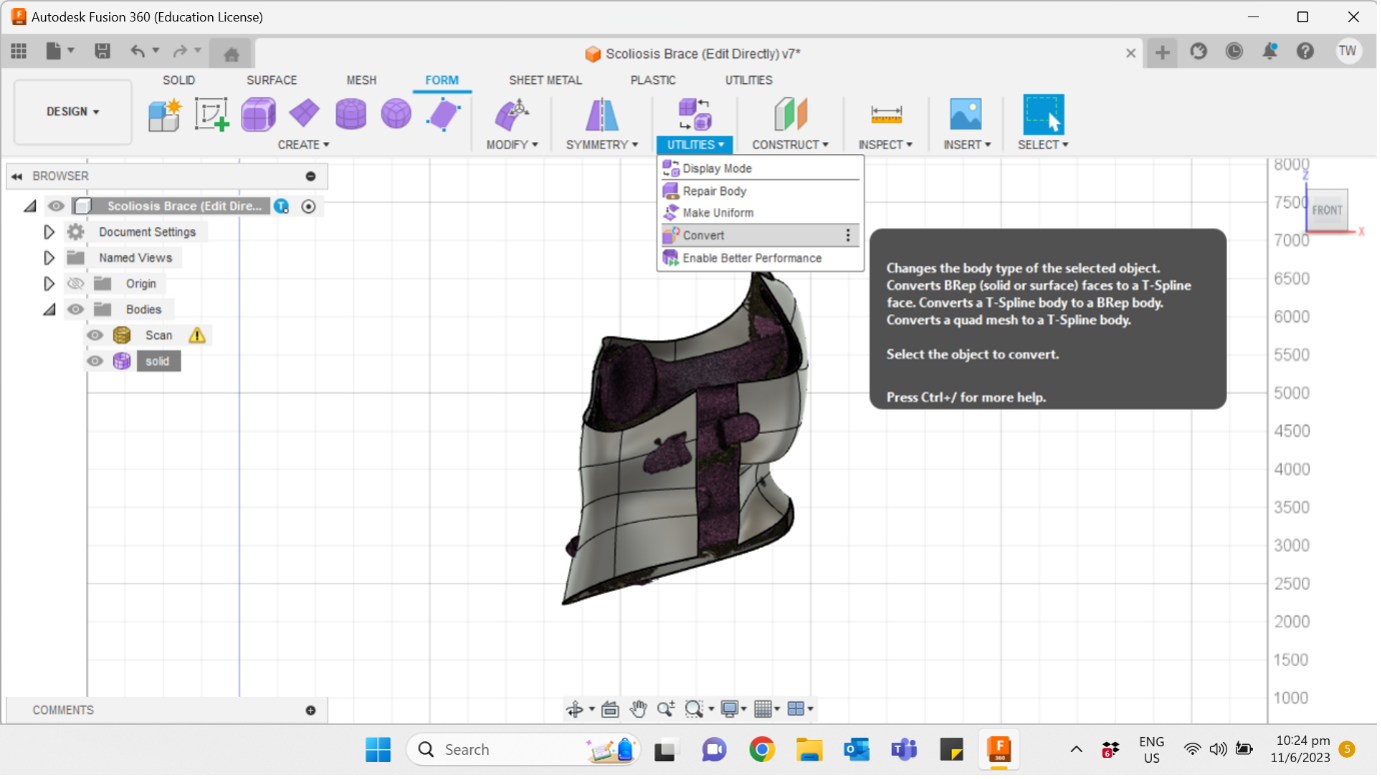This screenshot has height=779, width=1381.
Task: Show the Origin folder contents in viewport
Action: pos(75,283)
